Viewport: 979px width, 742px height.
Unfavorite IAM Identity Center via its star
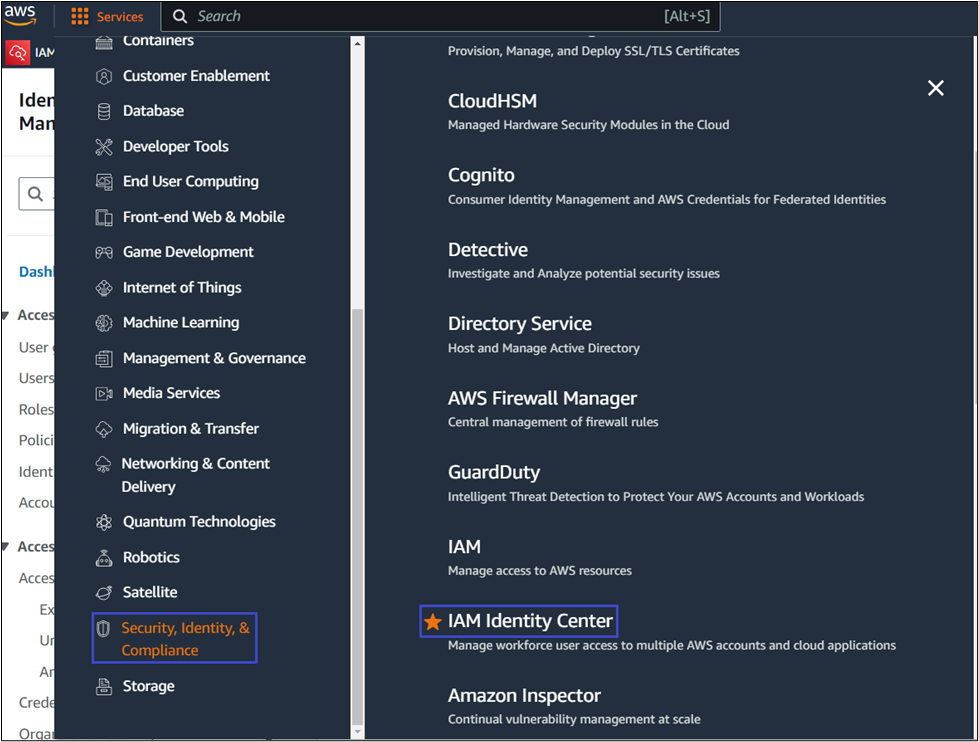click(433, 620)
